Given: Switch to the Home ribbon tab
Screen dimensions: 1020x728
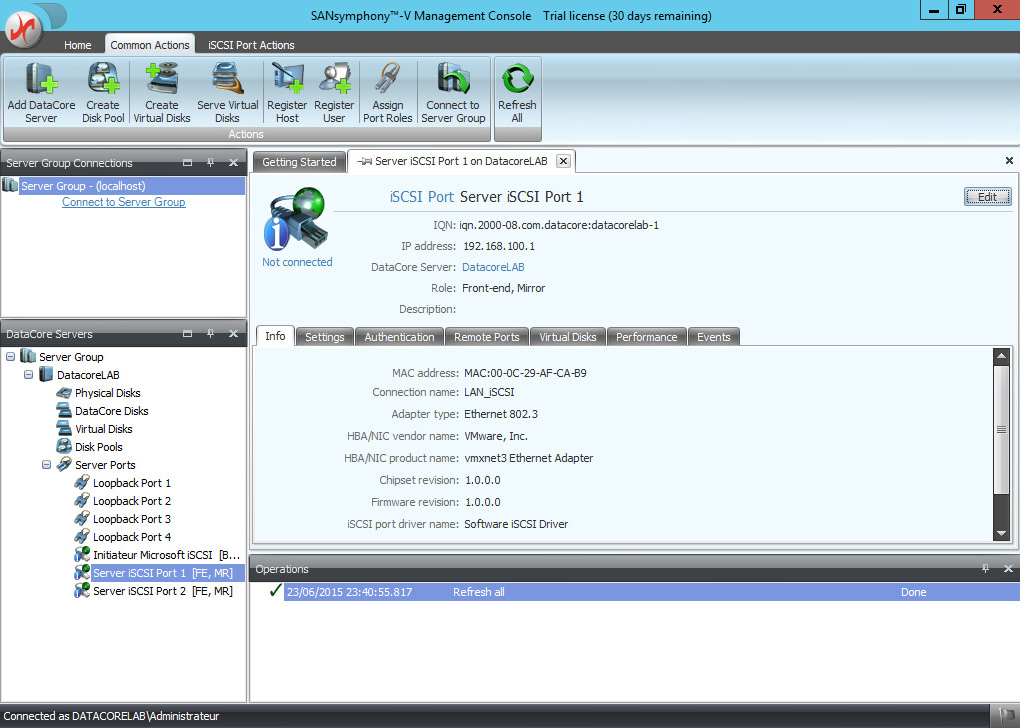Looking at the screenshot, I should click(77, 45).
